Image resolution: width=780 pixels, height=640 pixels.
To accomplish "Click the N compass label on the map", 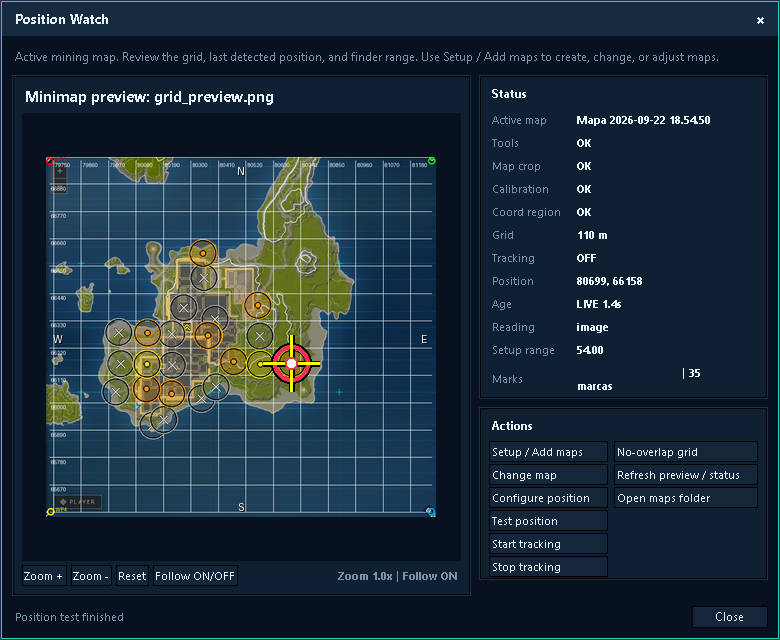I will (241, 172).
